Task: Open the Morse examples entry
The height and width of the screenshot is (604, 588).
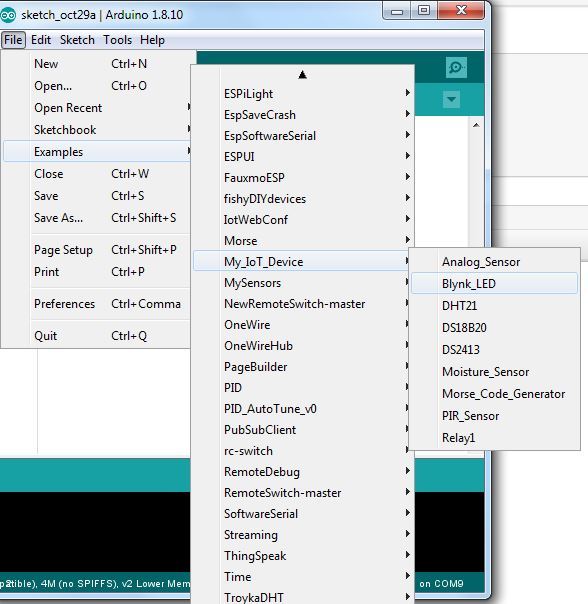Action: pyautogui.click(x=302, y=241)
